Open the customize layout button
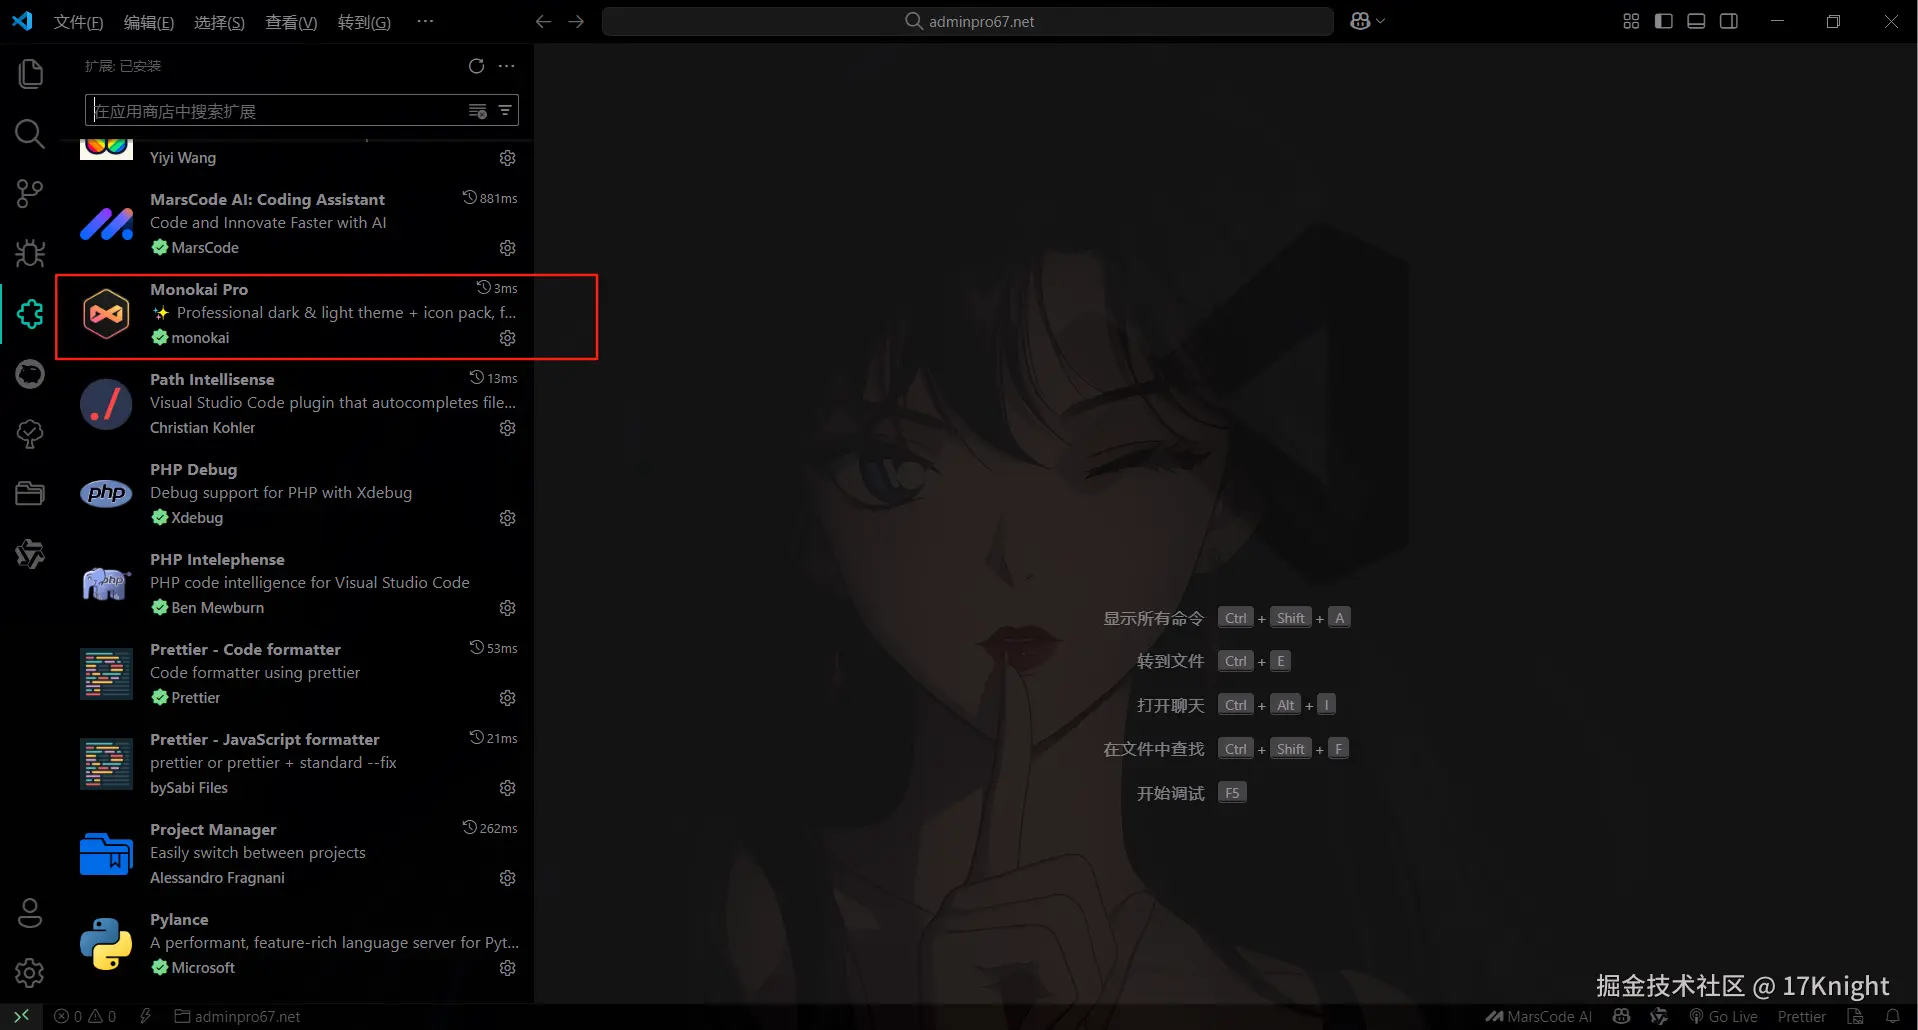 pyautogui.click(x=1631, y=21)
